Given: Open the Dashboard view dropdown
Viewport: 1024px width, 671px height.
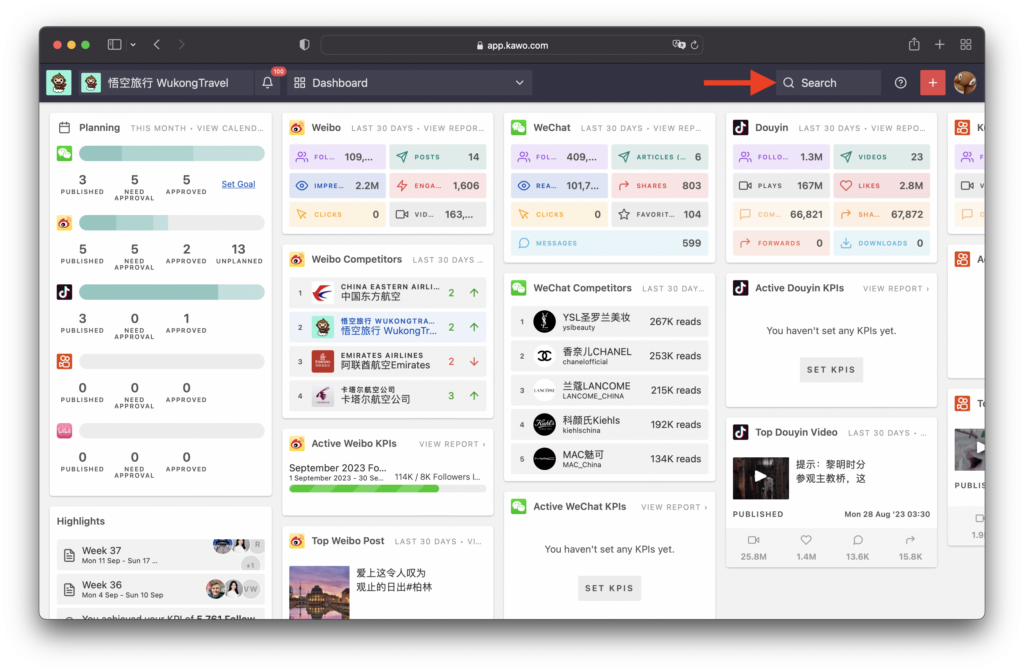Looking at the screenshot, I should (x=409, y=83).
